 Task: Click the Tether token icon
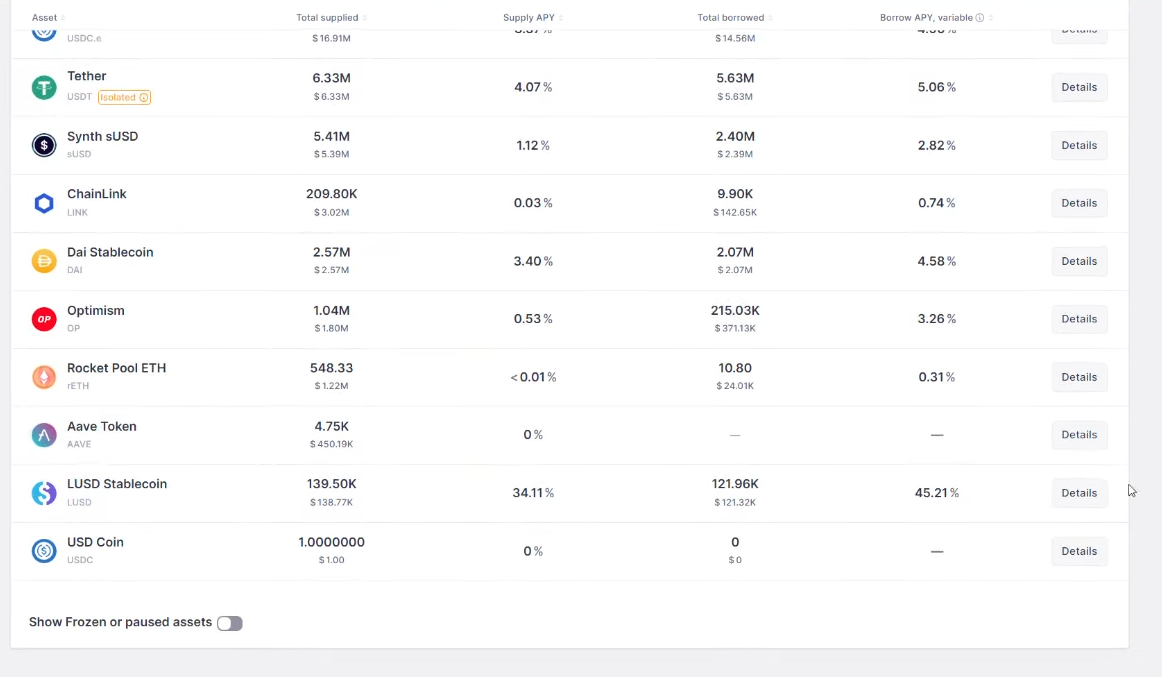pyautogui.click(x=44, y=87)
